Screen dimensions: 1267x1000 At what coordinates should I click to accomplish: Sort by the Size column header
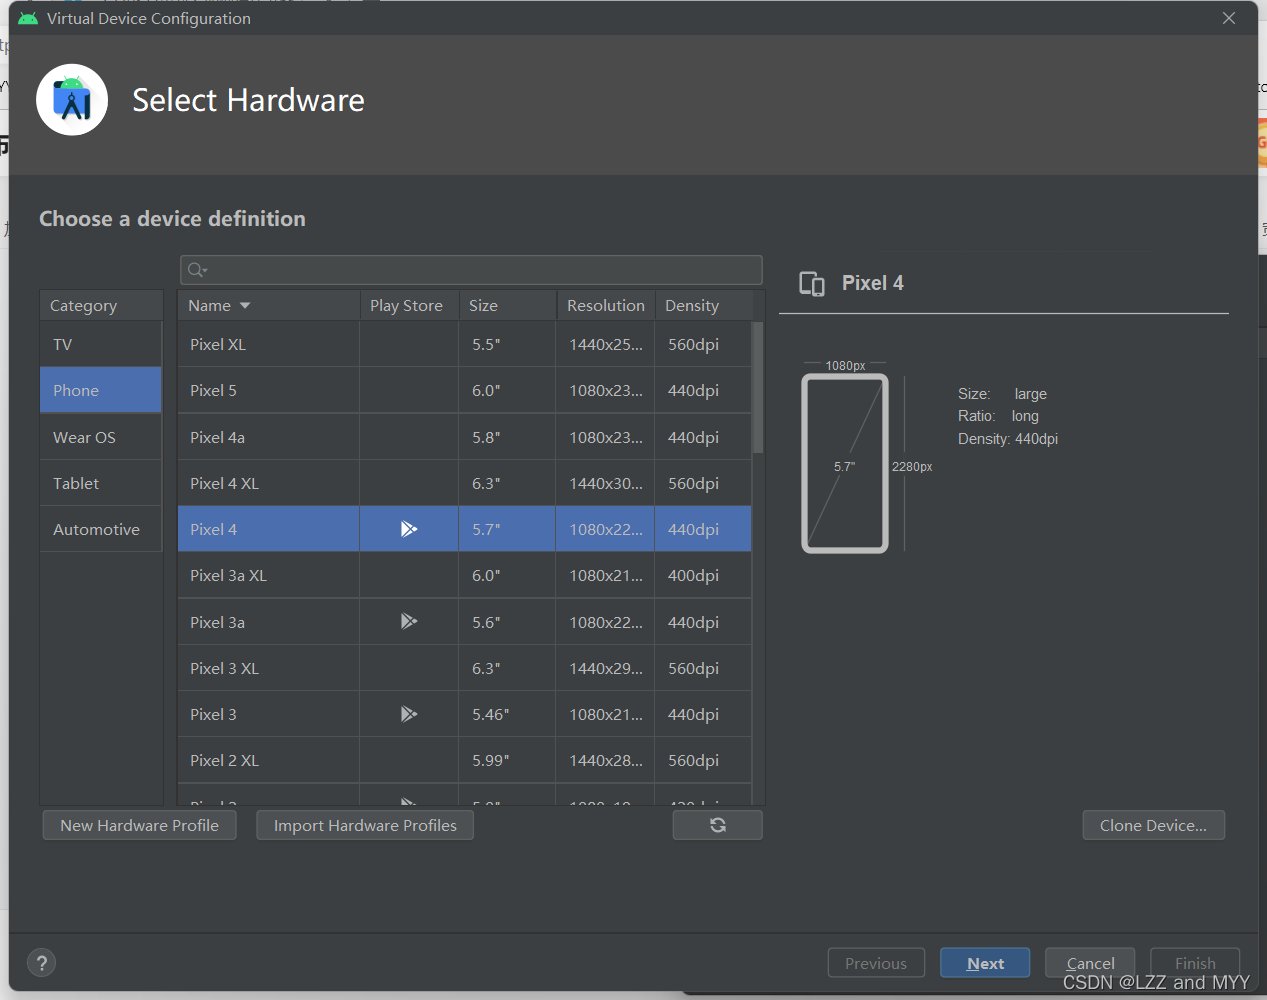coord(507,305)
